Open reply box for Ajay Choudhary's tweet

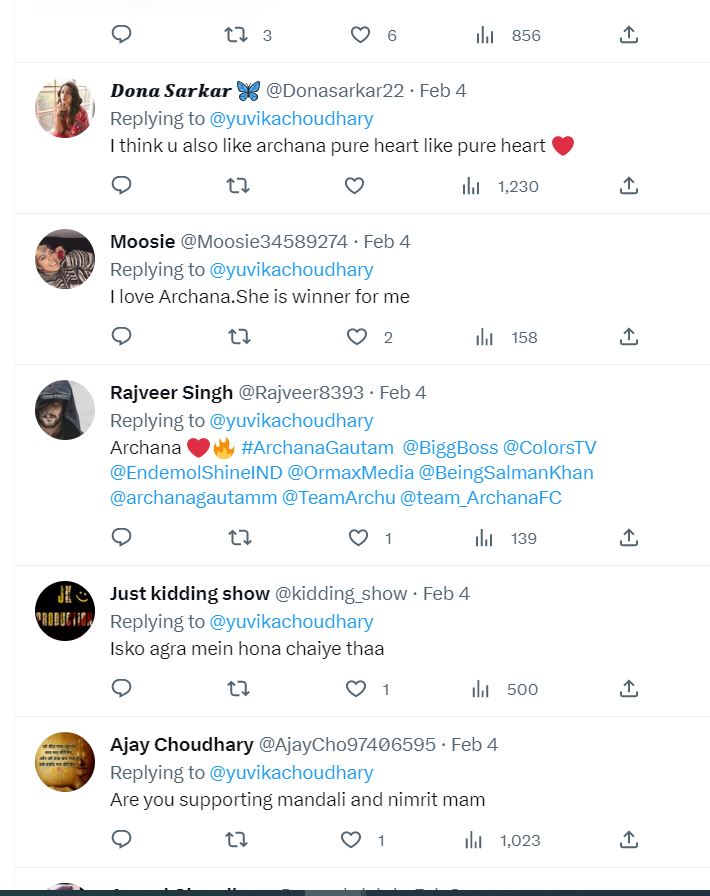pyautogui.click(x=121, y=840)
